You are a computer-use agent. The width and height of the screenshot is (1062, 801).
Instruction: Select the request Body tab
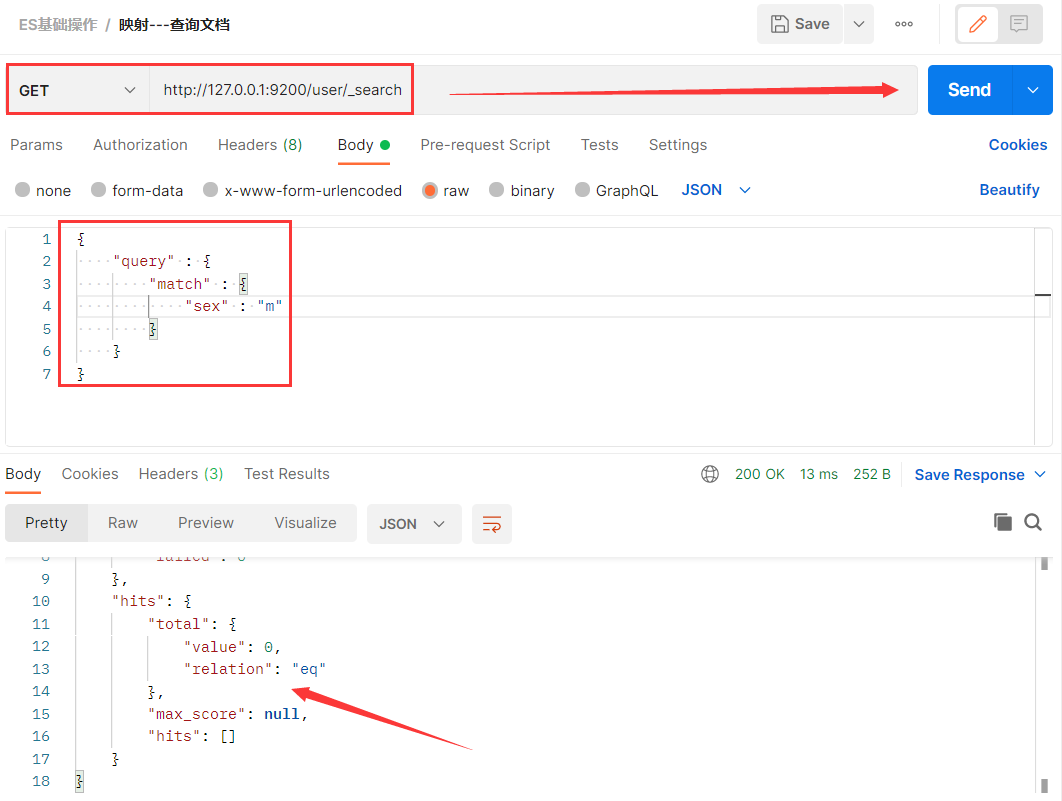coord(364,145)
